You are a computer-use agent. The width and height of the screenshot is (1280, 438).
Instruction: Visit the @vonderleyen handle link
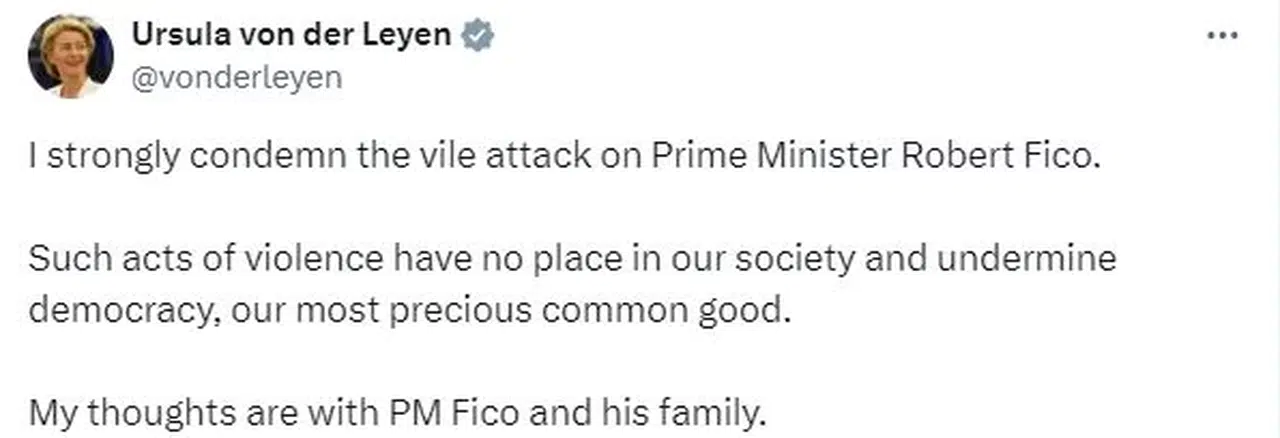coord(236,78)
